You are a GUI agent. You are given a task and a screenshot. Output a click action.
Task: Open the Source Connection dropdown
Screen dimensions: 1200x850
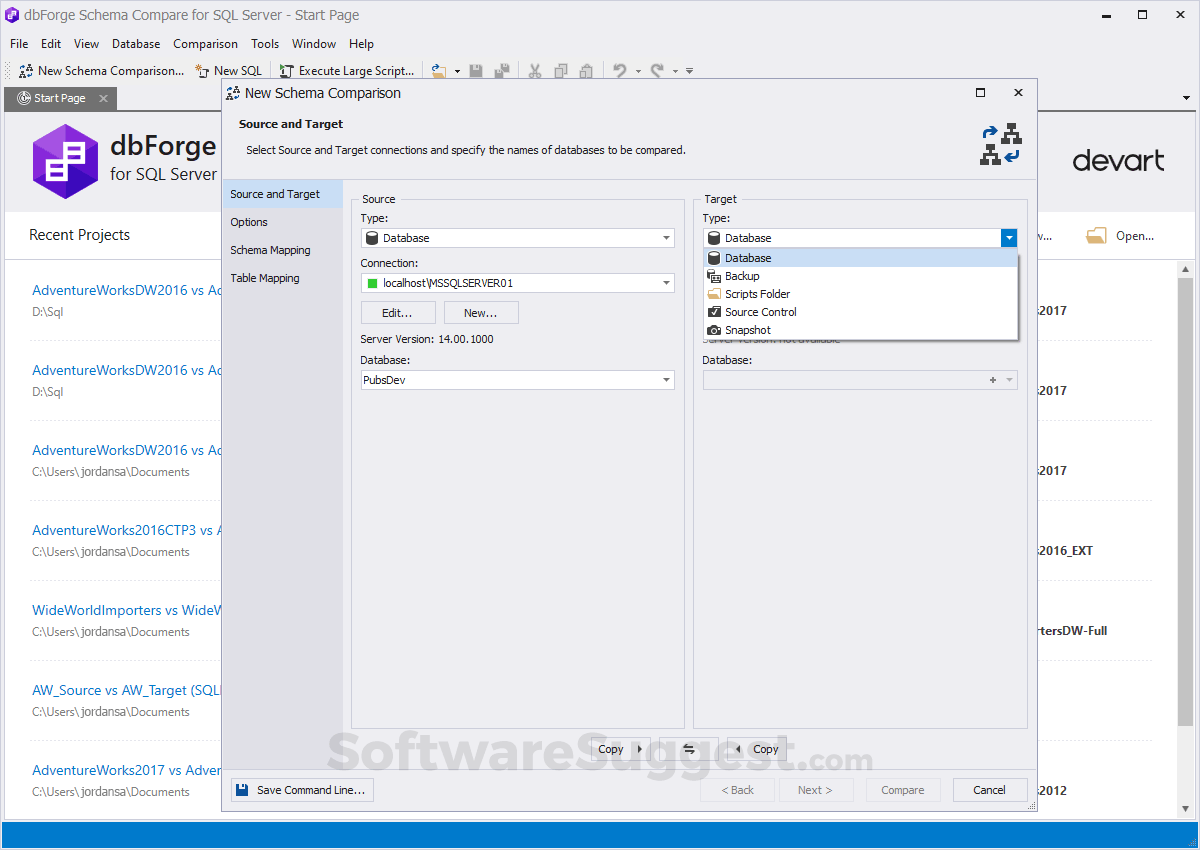tap(666, 282)
